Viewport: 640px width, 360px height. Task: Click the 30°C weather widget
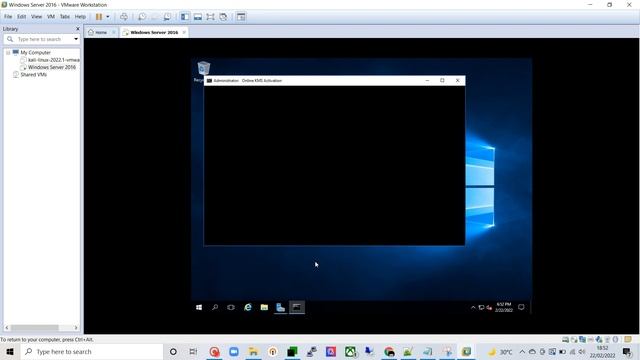[500, 351]
